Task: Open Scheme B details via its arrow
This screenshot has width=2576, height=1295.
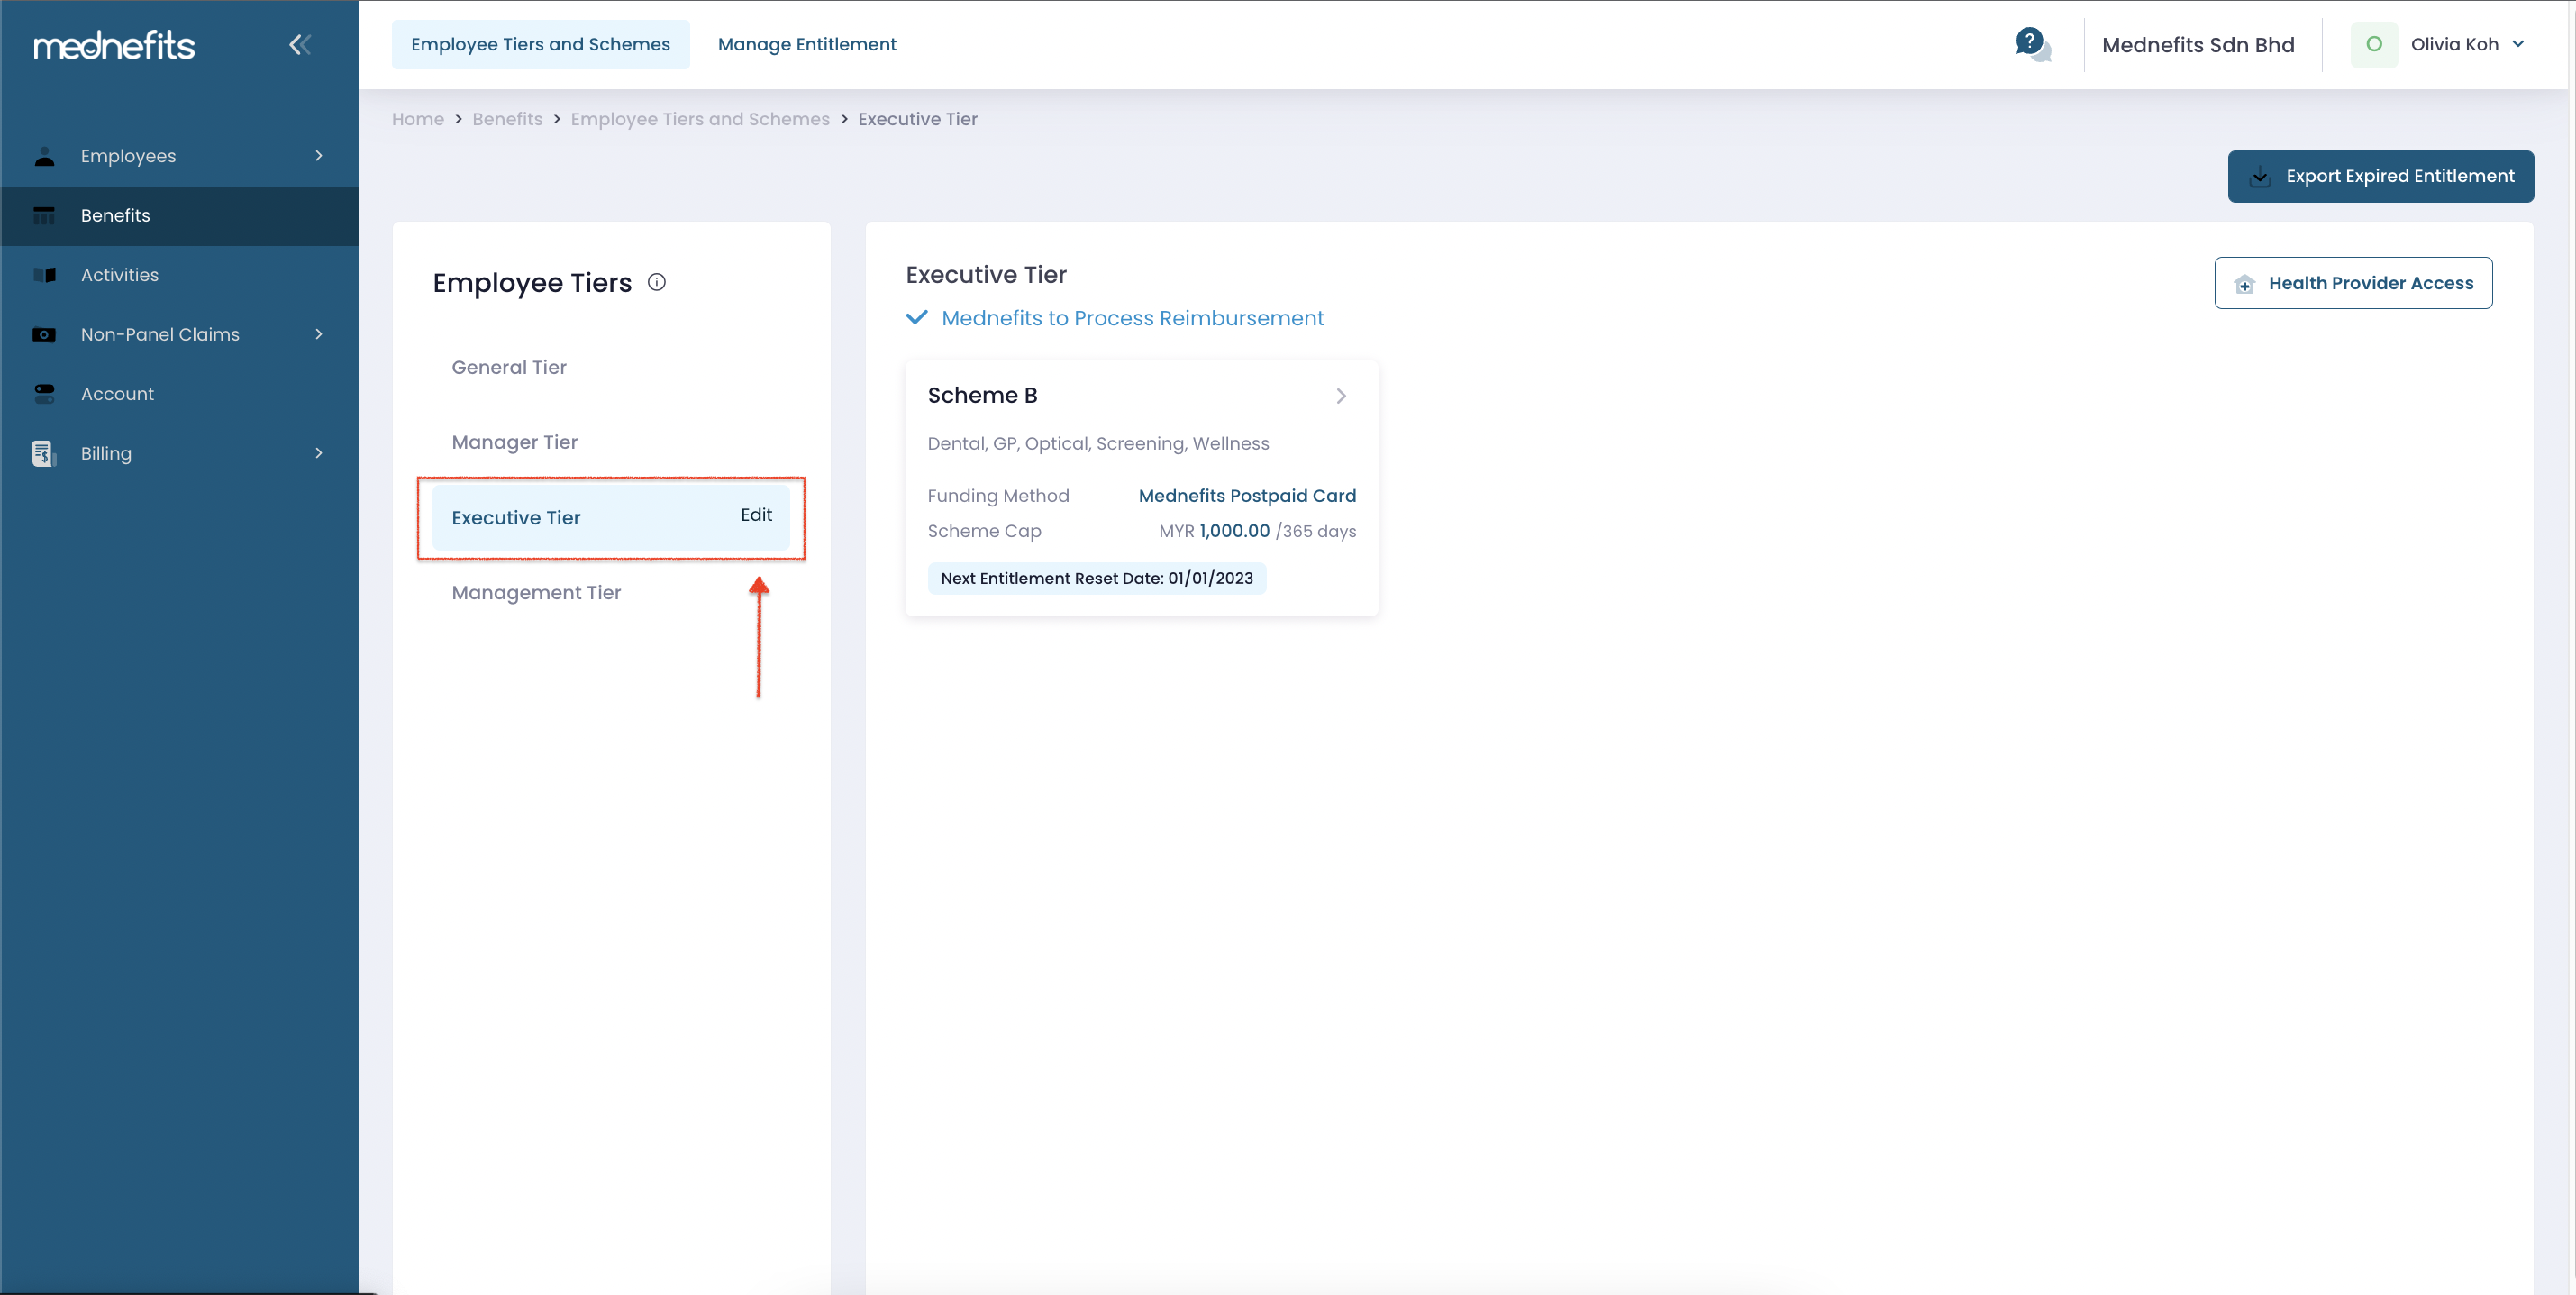Action: pos(1341,395)
